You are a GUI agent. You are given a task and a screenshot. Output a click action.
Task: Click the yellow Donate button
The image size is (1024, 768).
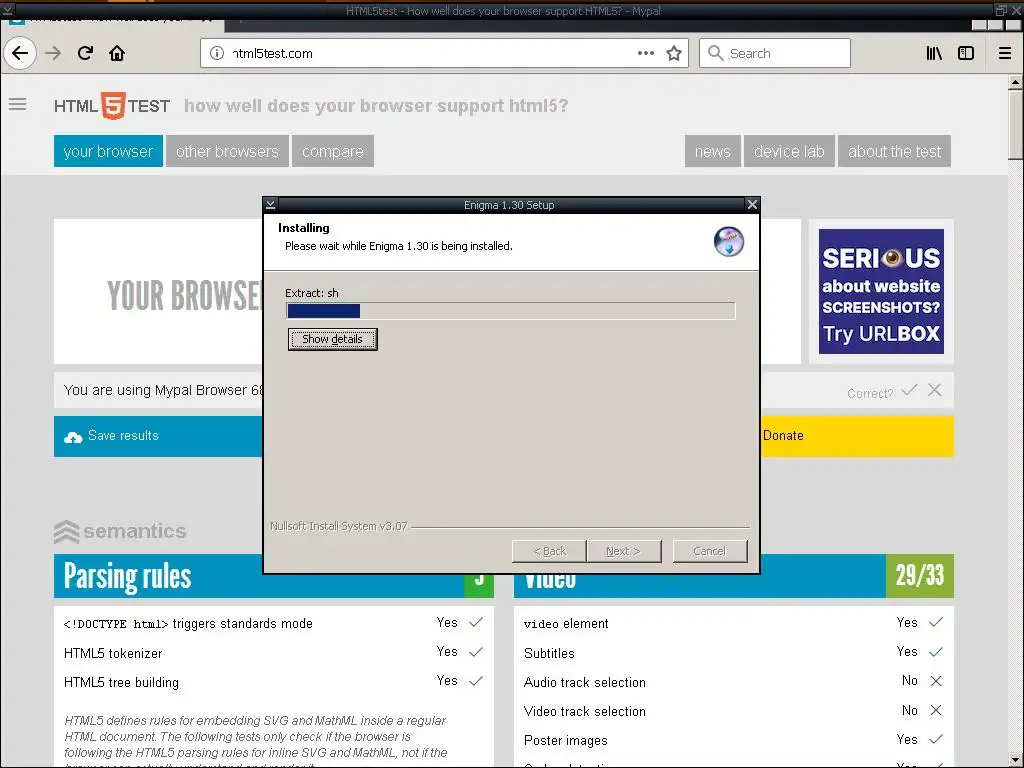pos(857,436)
